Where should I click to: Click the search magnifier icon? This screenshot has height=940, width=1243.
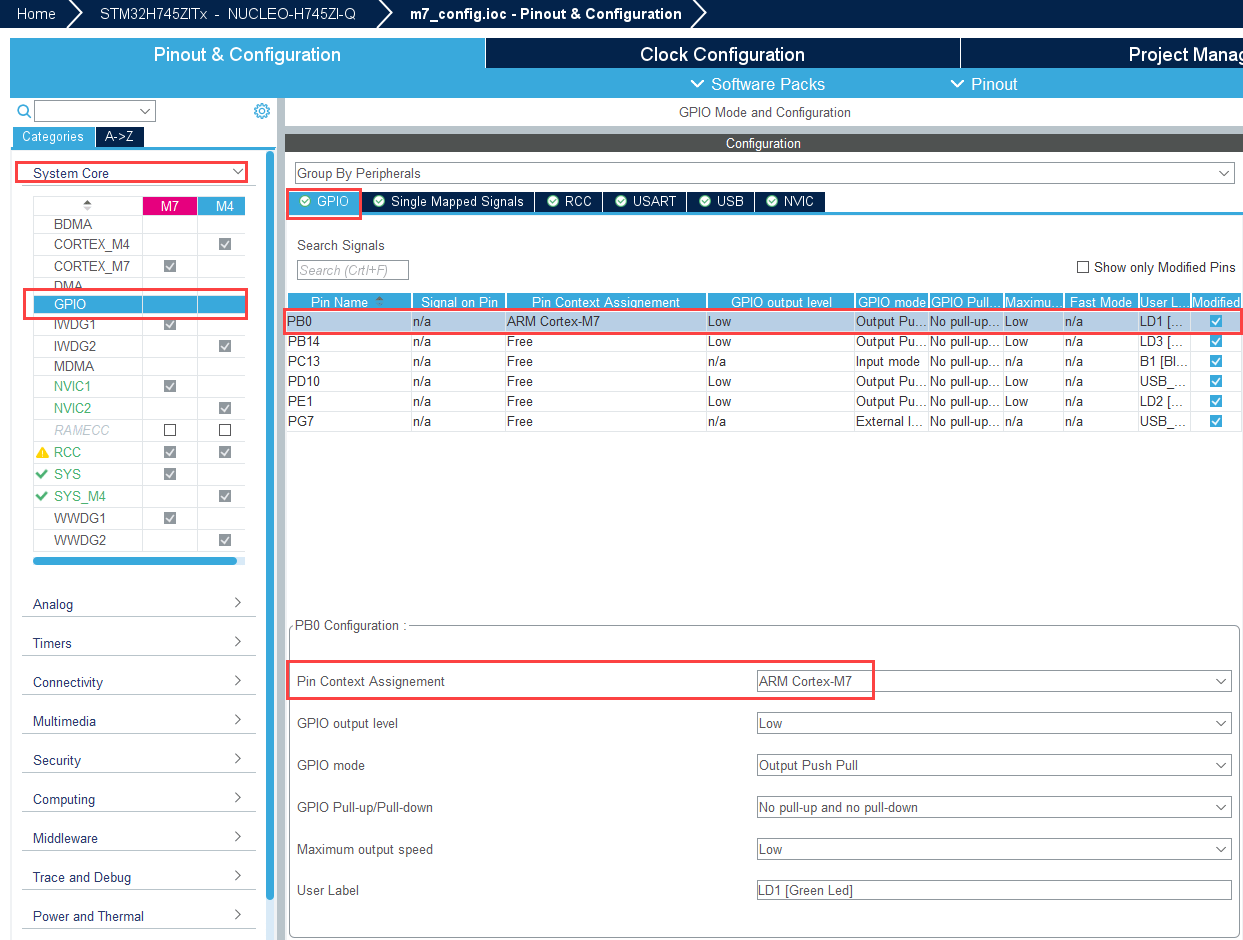click(x=24, y=111)
